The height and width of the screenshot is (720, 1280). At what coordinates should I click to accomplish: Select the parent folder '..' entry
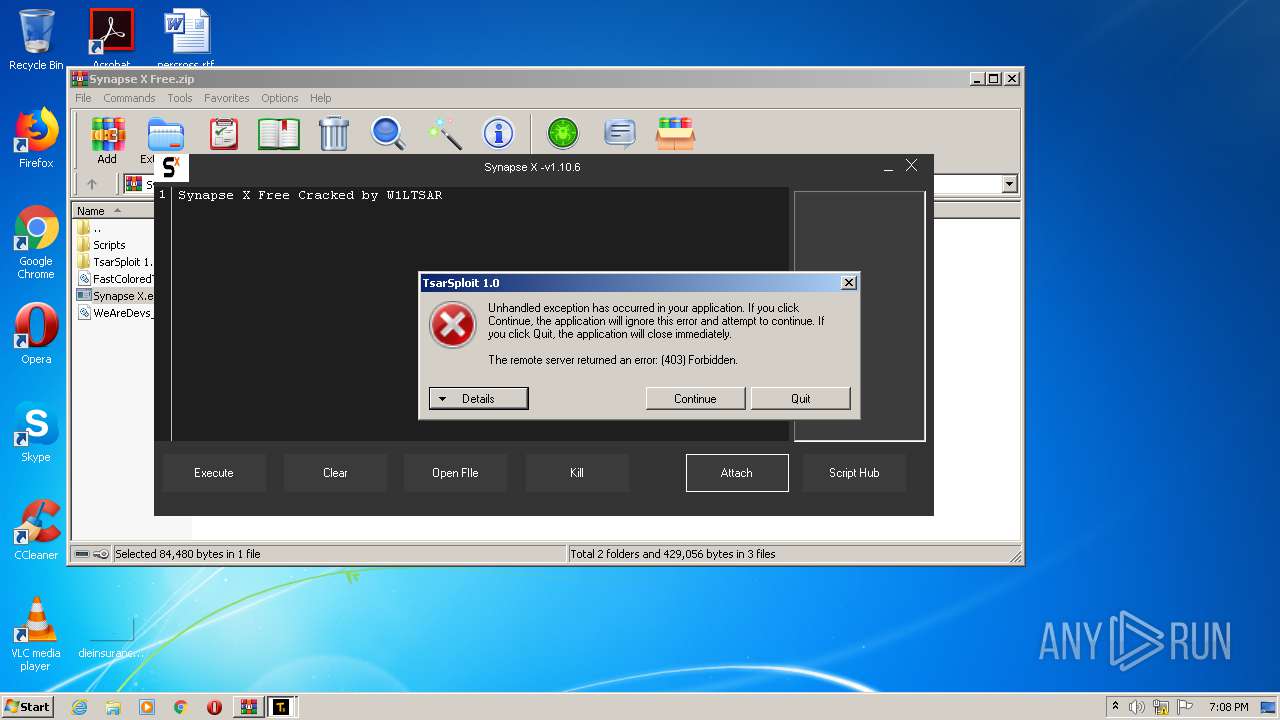click(x=97, y=228)
